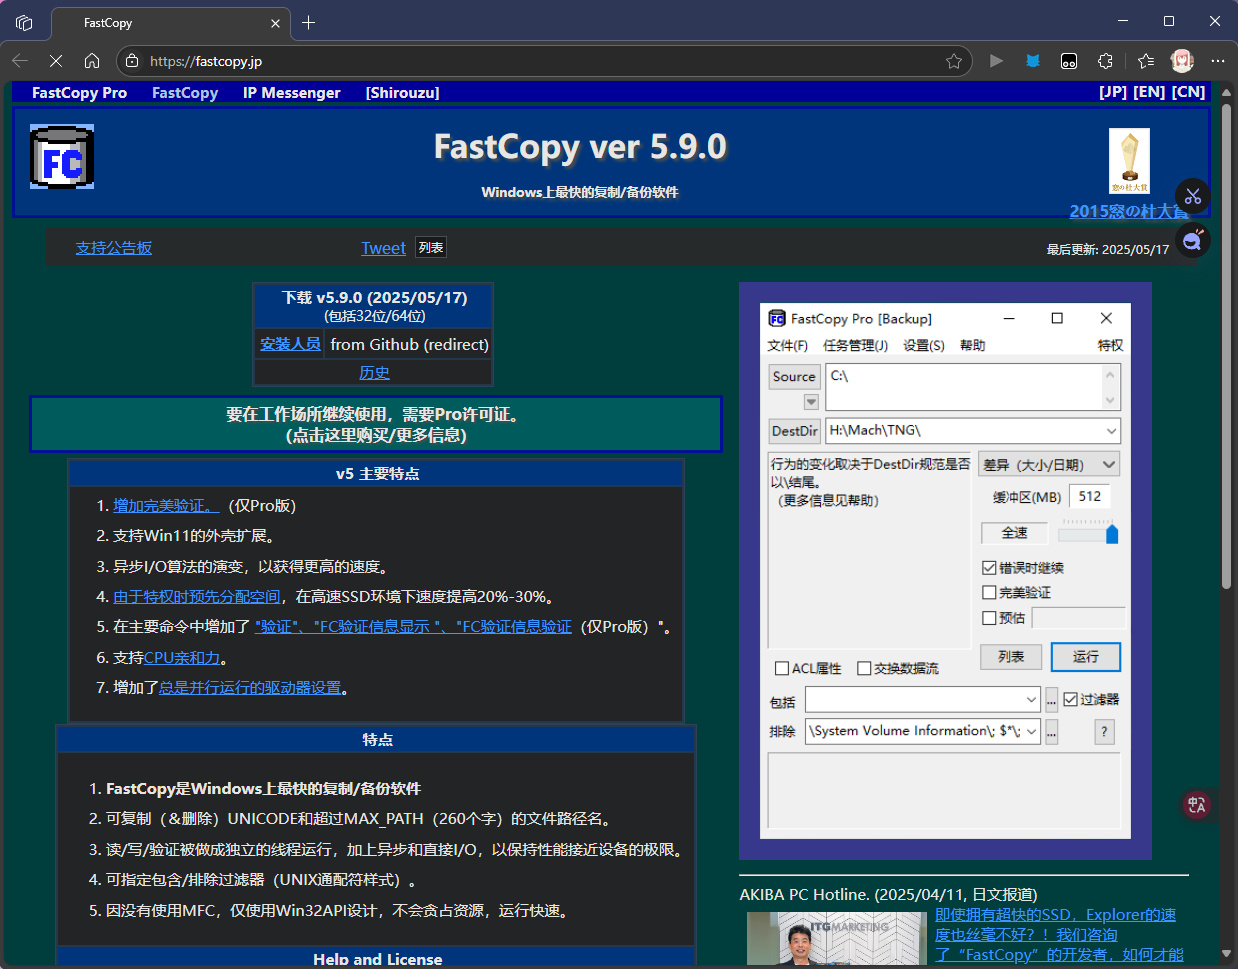Open the 2015窓の杜大賞 link
This screenshot has width=1238, height=969.
[1129, 211]
